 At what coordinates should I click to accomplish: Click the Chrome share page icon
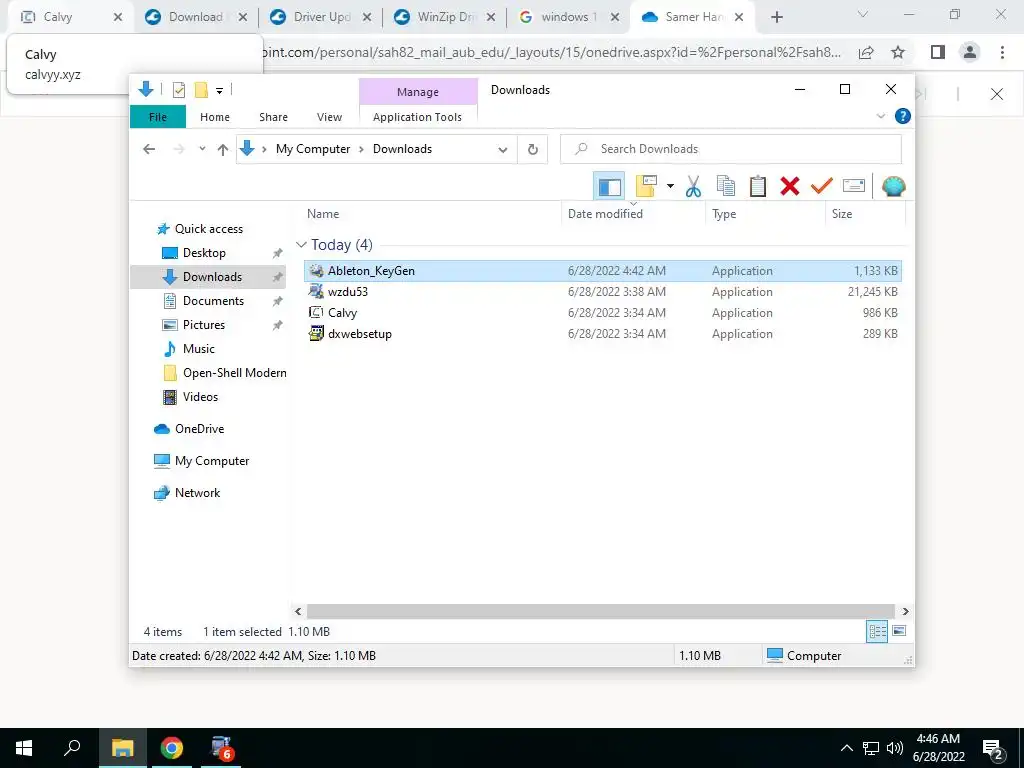(866, 52)
